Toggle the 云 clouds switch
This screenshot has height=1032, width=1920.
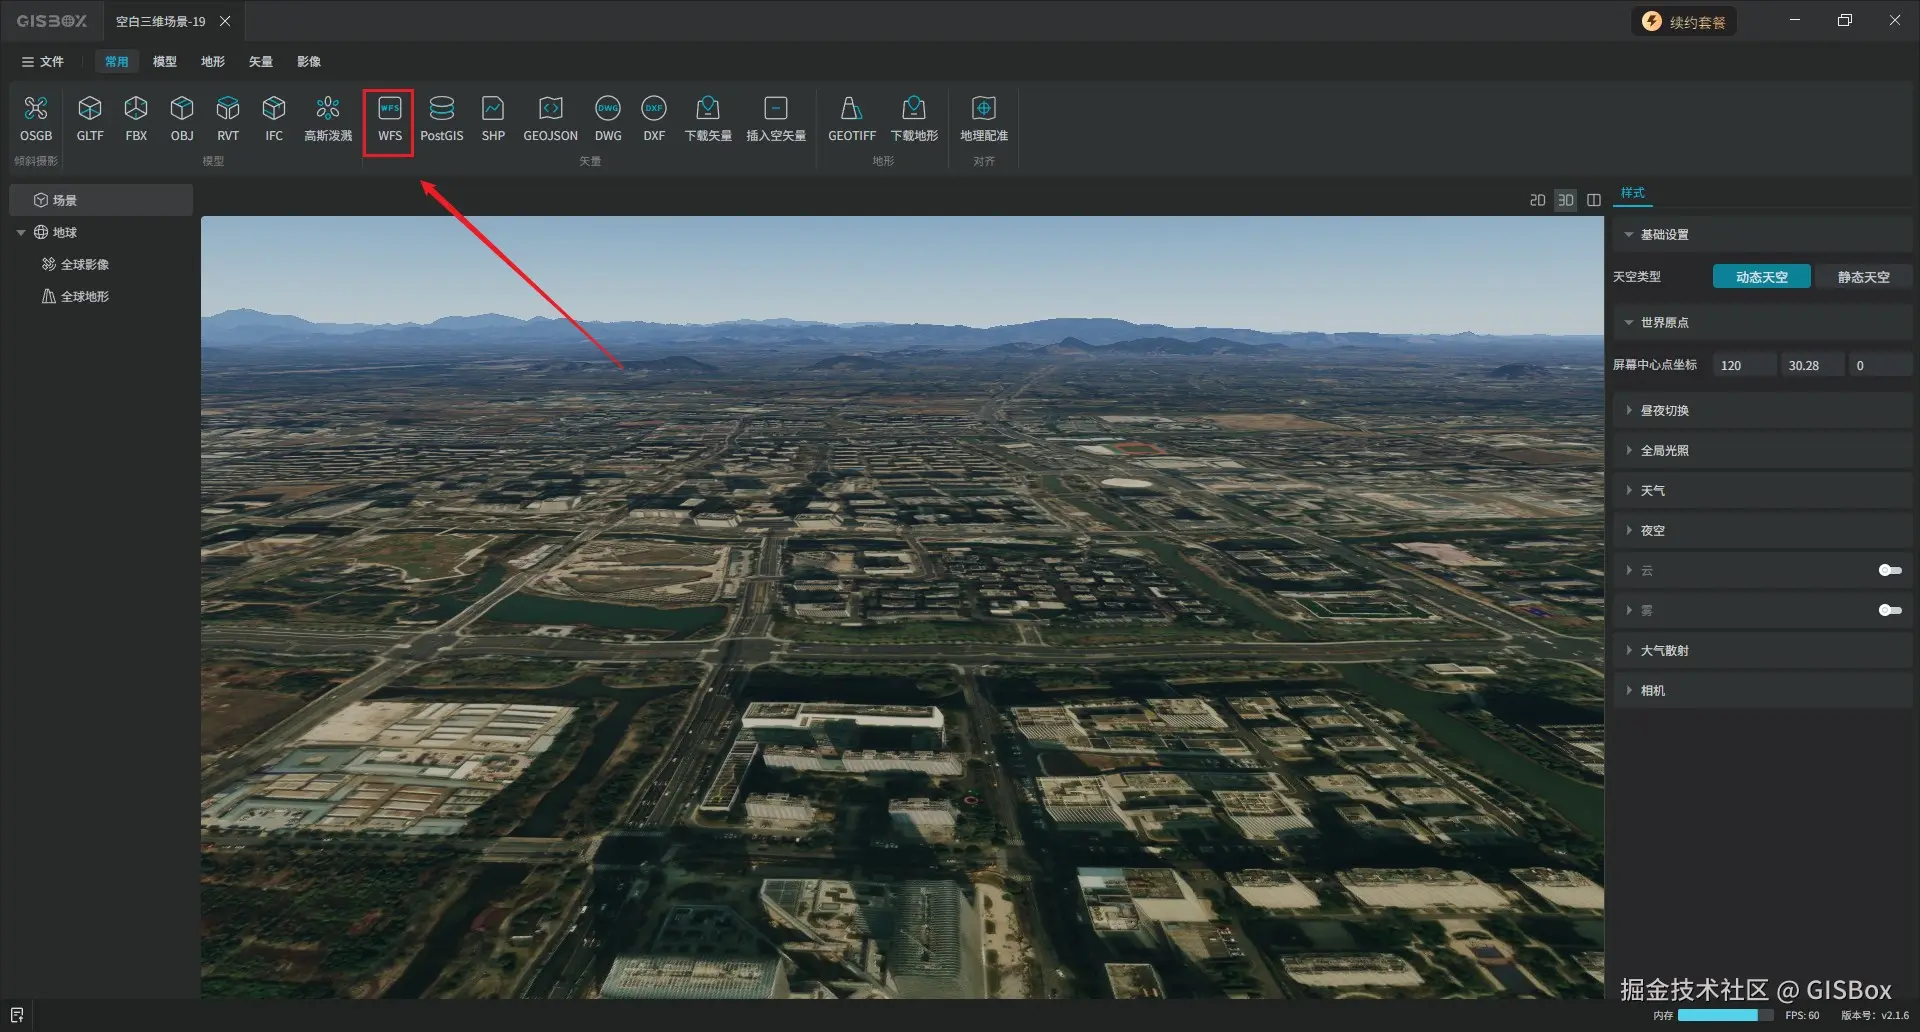(1890, 570)
